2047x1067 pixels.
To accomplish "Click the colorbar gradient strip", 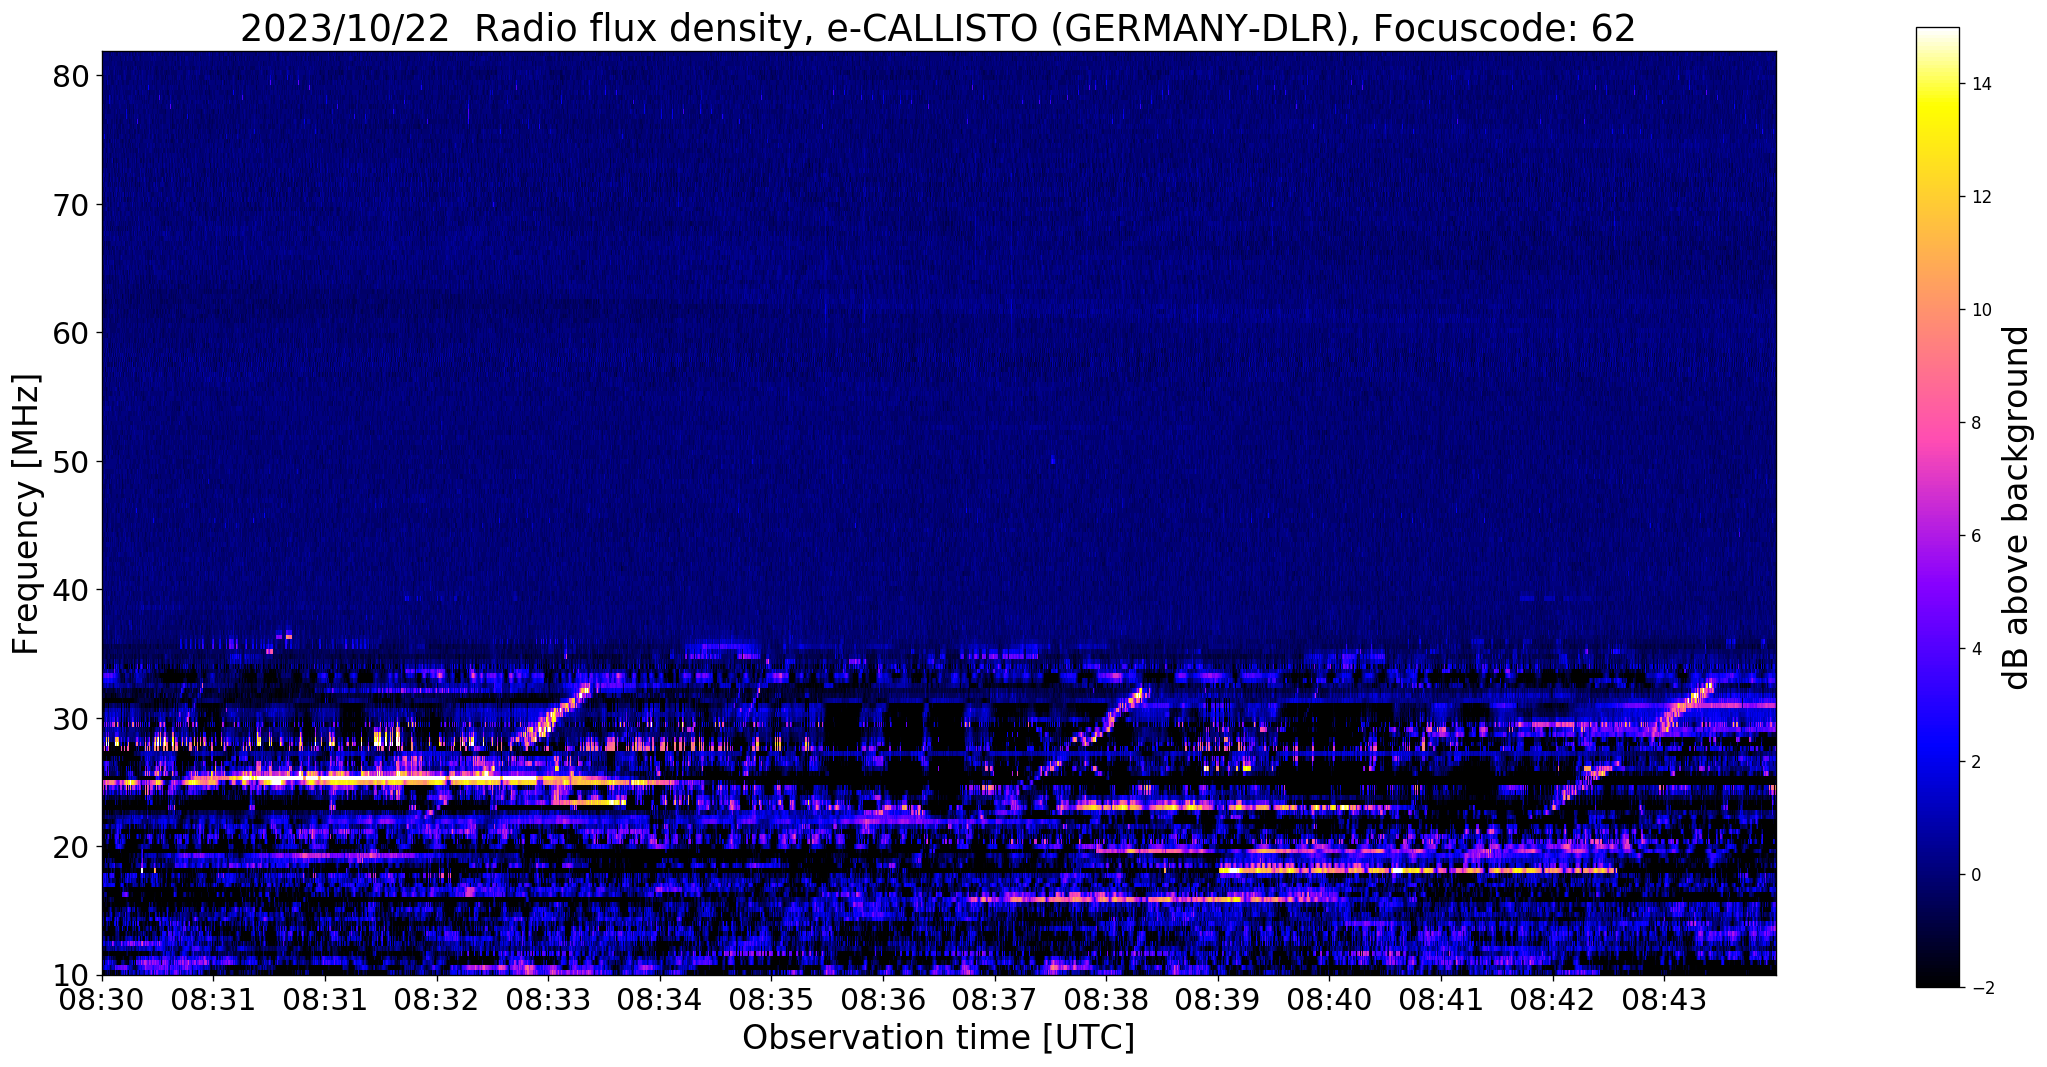I will click(x=1937, y=507).
